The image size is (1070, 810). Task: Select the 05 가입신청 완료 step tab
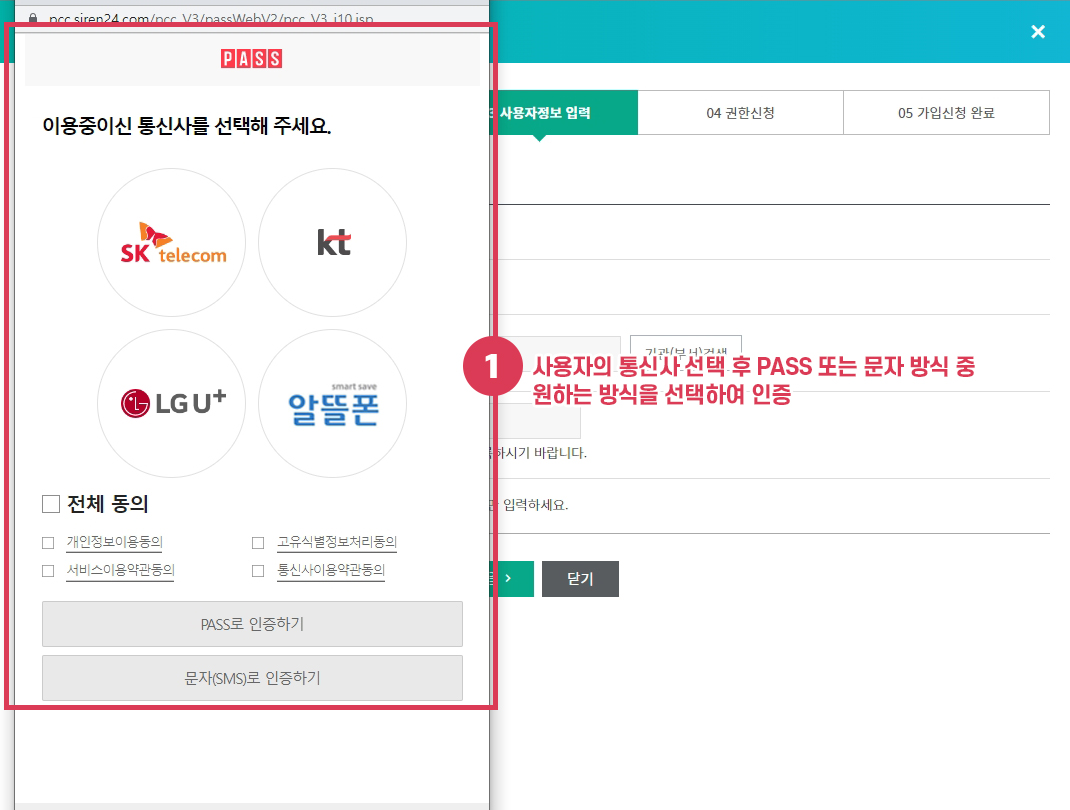946,113
